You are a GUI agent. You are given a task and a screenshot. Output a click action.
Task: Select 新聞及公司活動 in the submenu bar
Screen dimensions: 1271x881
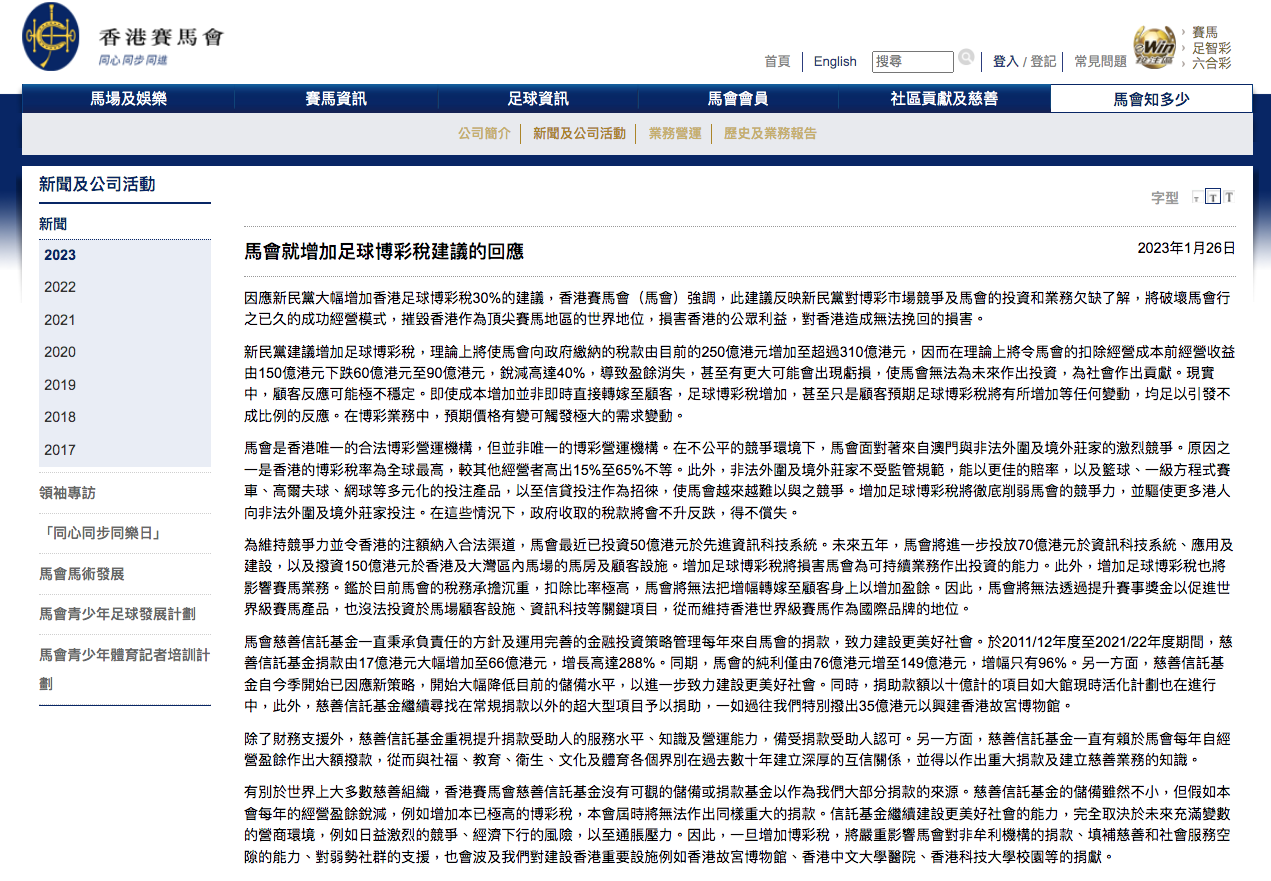[579, 133]
